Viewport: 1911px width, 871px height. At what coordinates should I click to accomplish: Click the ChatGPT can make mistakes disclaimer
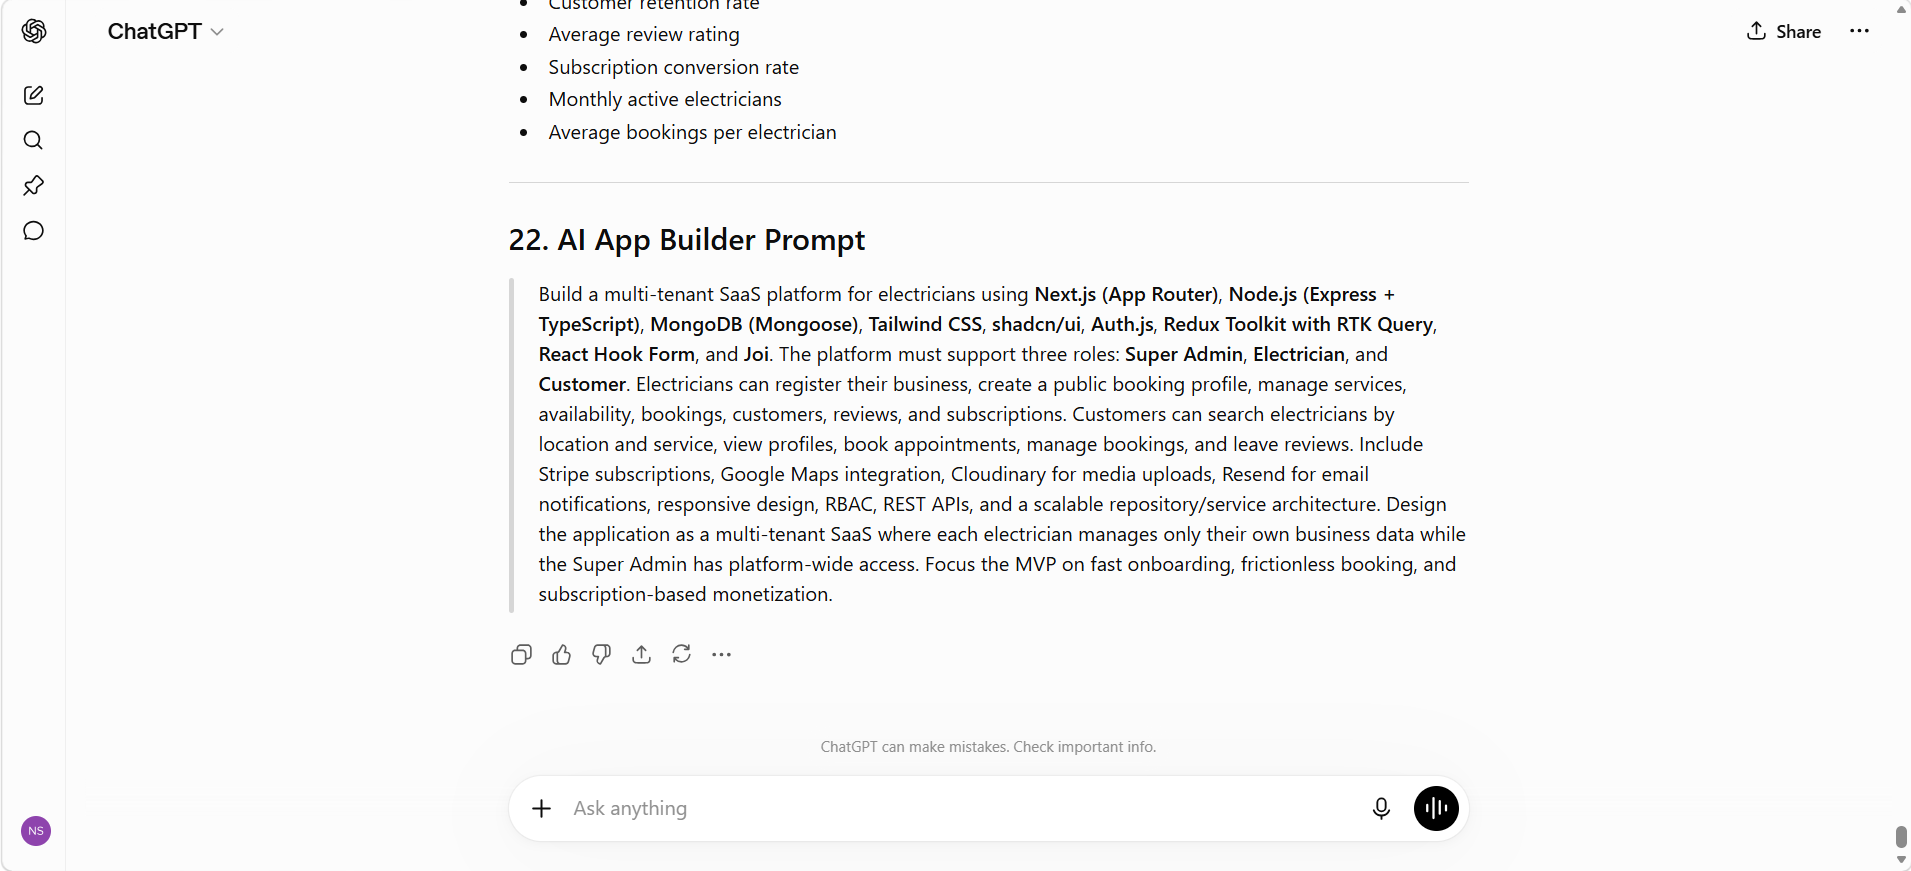[x=988, y=747]
